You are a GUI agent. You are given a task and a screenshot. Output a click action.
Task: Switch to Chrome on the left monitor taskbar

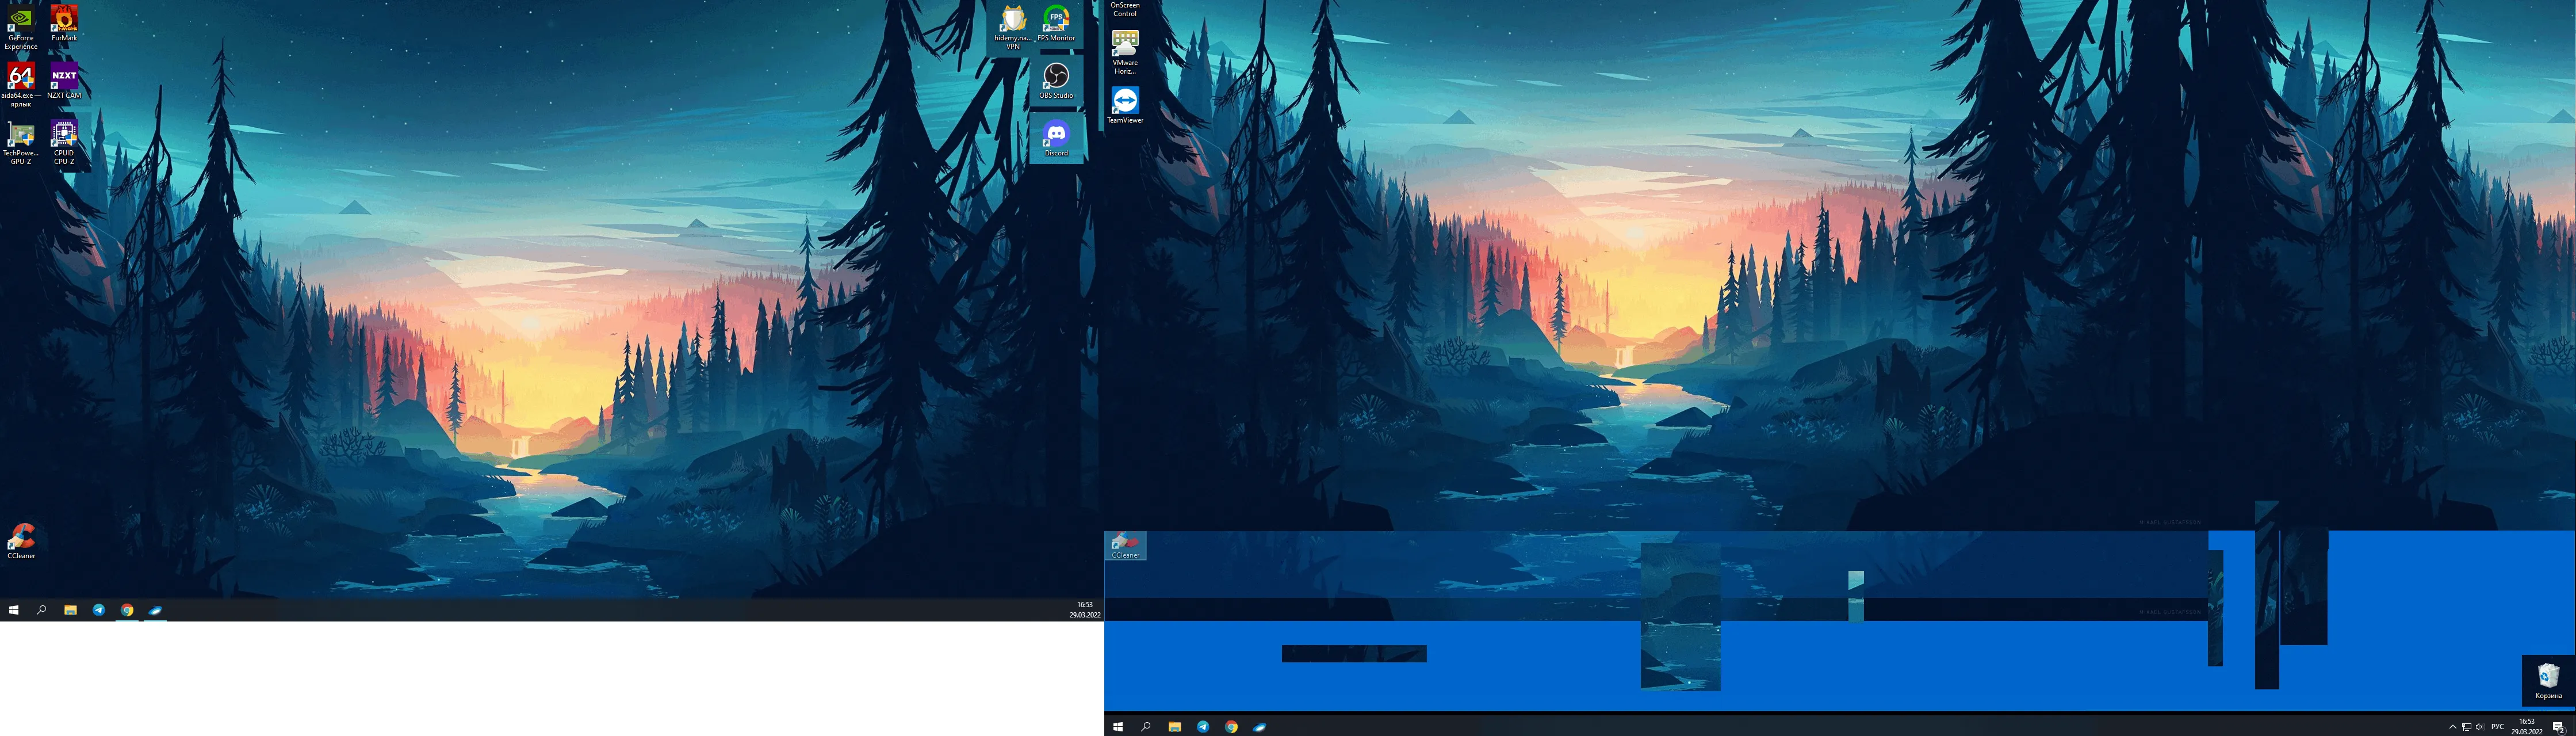coord(127,610)
